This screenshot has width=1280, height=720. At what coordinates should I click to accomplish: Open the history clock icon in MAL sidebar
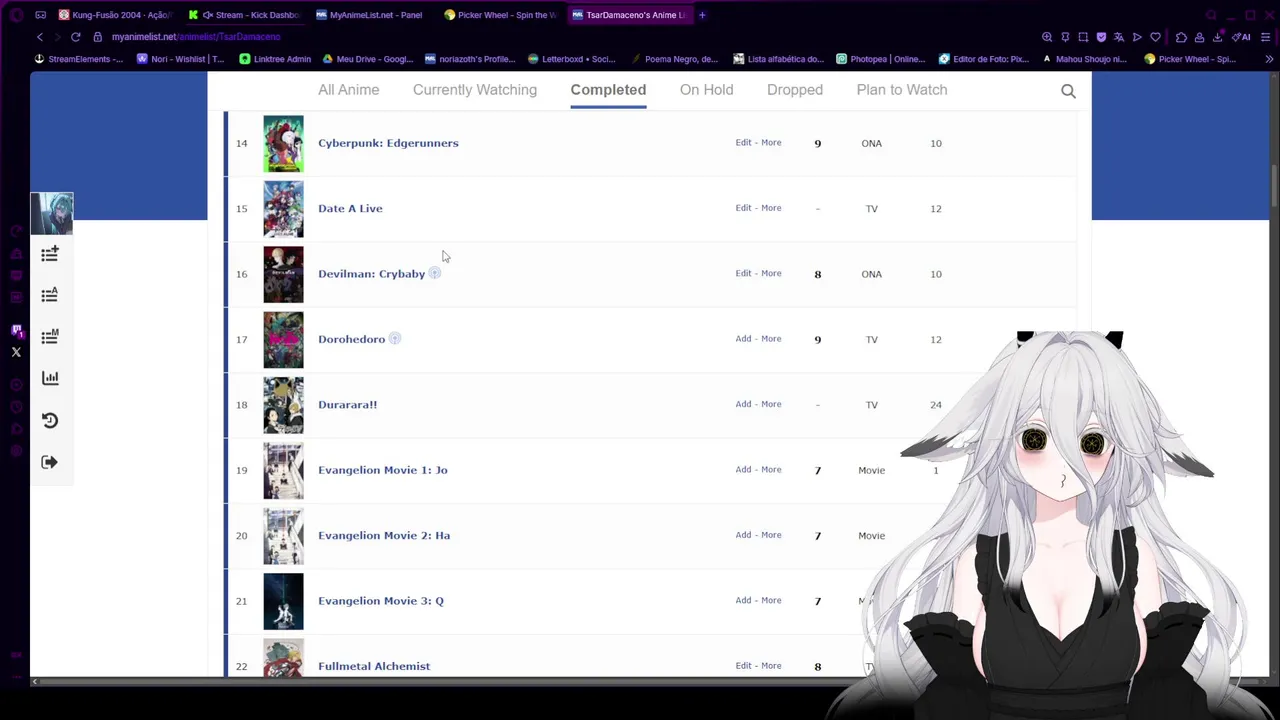[x=50, y=420]
